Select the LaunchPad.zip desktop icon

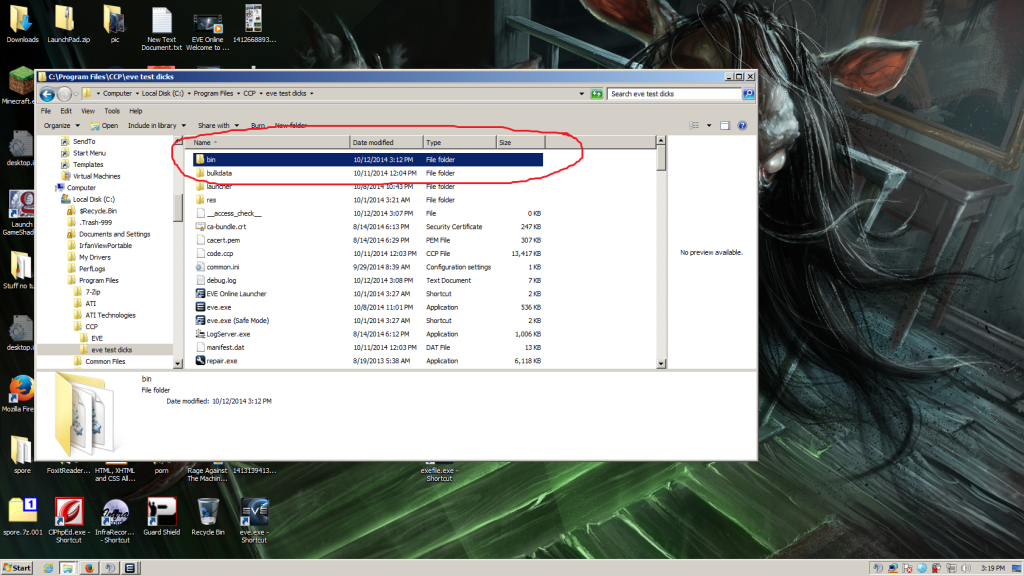click(x=68, y=24)
